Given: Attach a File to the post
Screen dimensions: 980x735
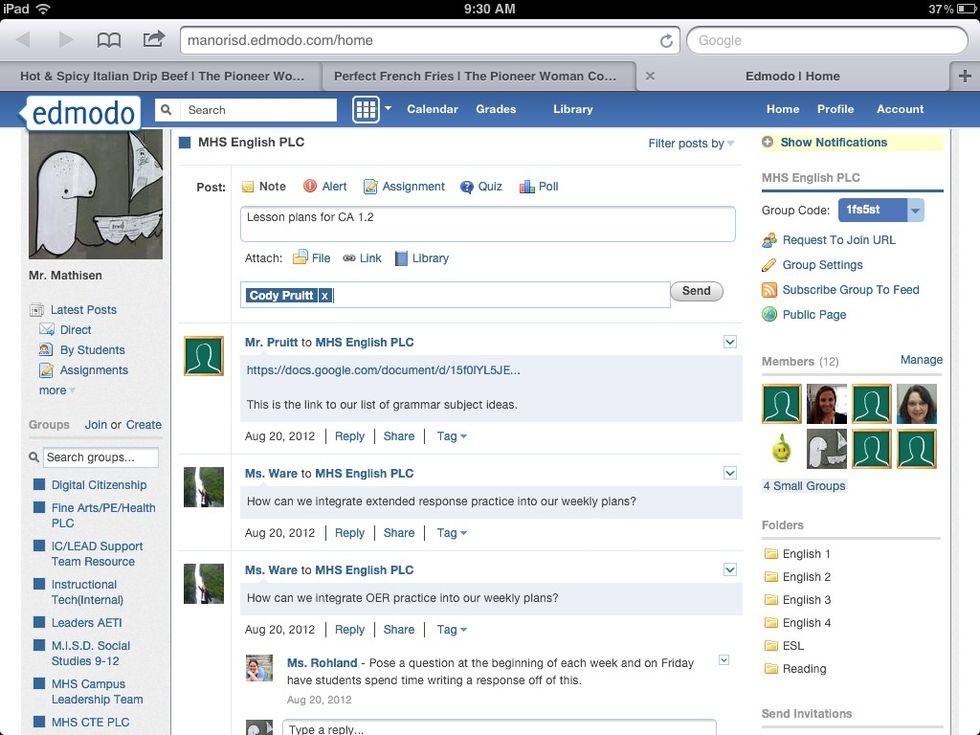Looking at the screenshot, I should click(x=312, y=258).
